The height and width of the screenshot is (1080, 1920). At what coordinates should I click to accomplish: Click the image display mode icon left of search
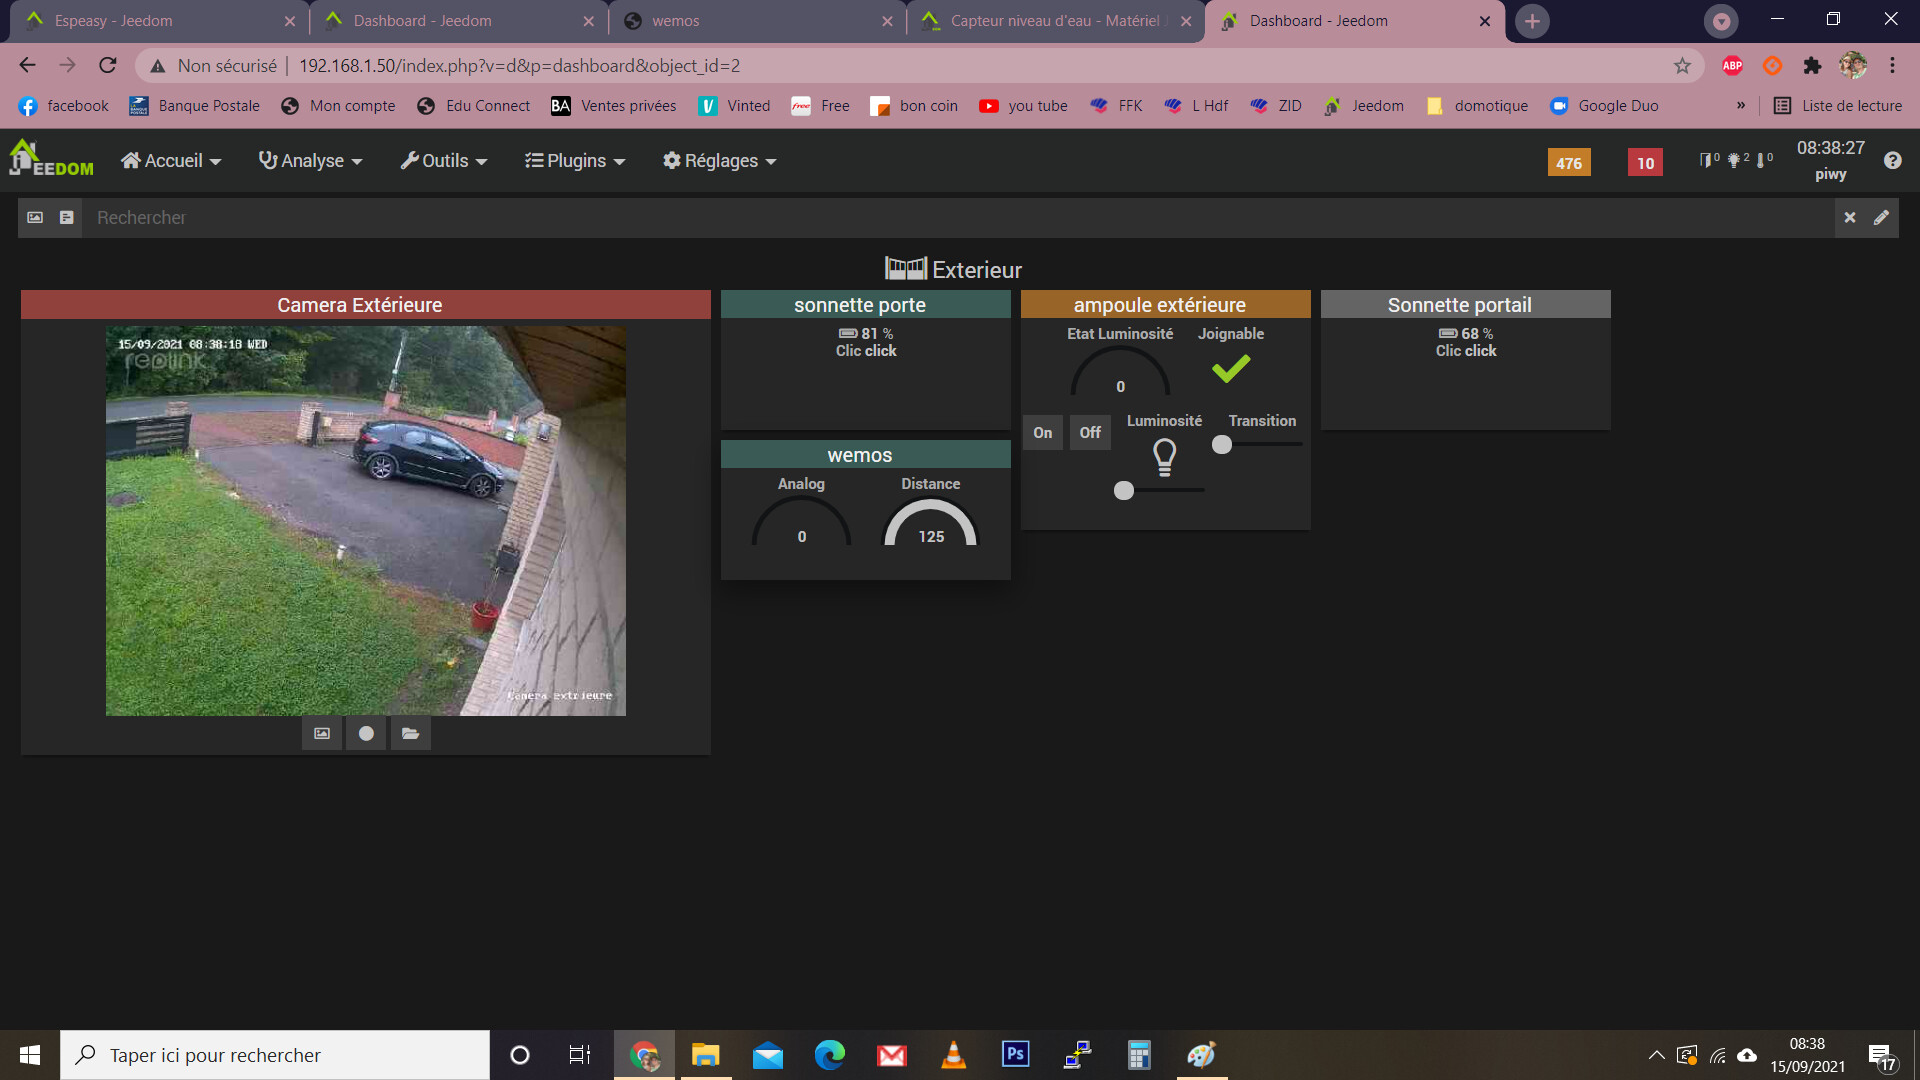tap(35, 217)
